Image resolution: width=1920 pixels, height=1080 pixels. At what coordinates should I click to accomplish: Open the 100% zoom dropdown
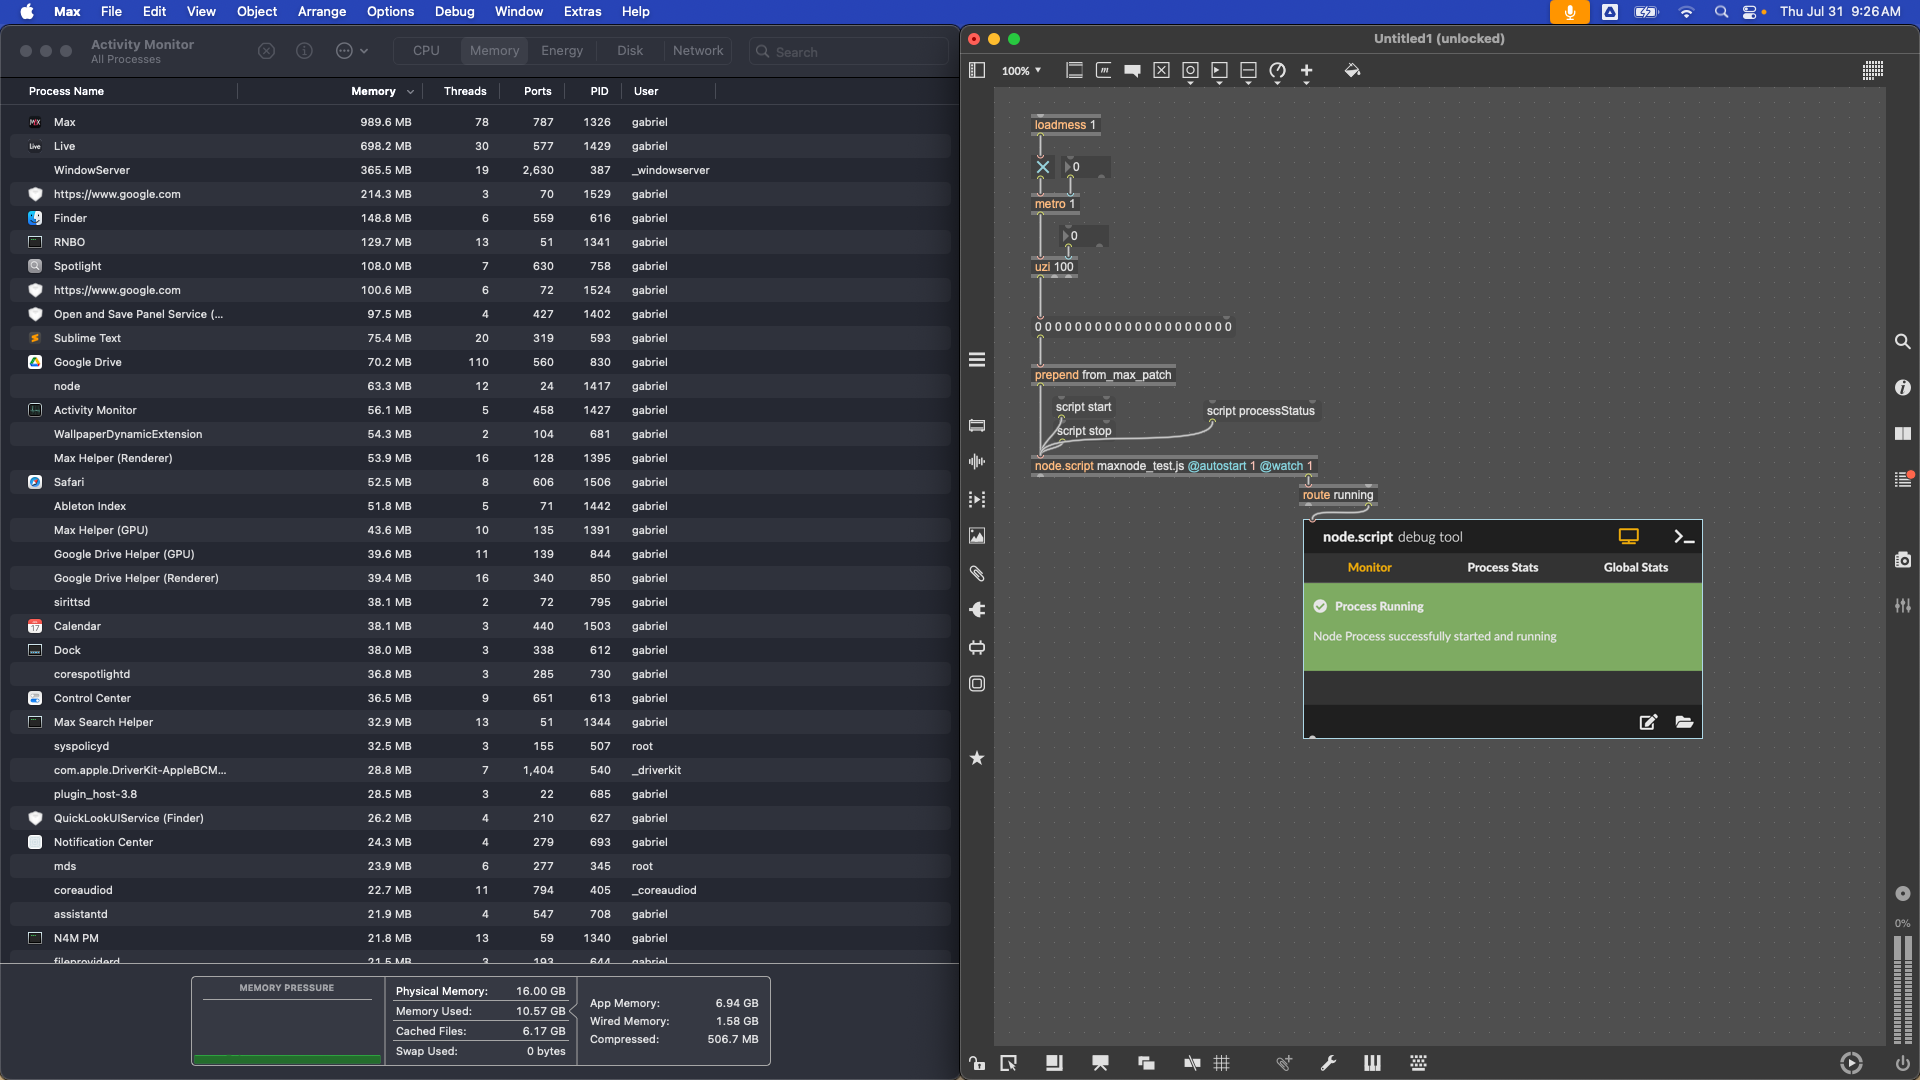click(1021, 71)
